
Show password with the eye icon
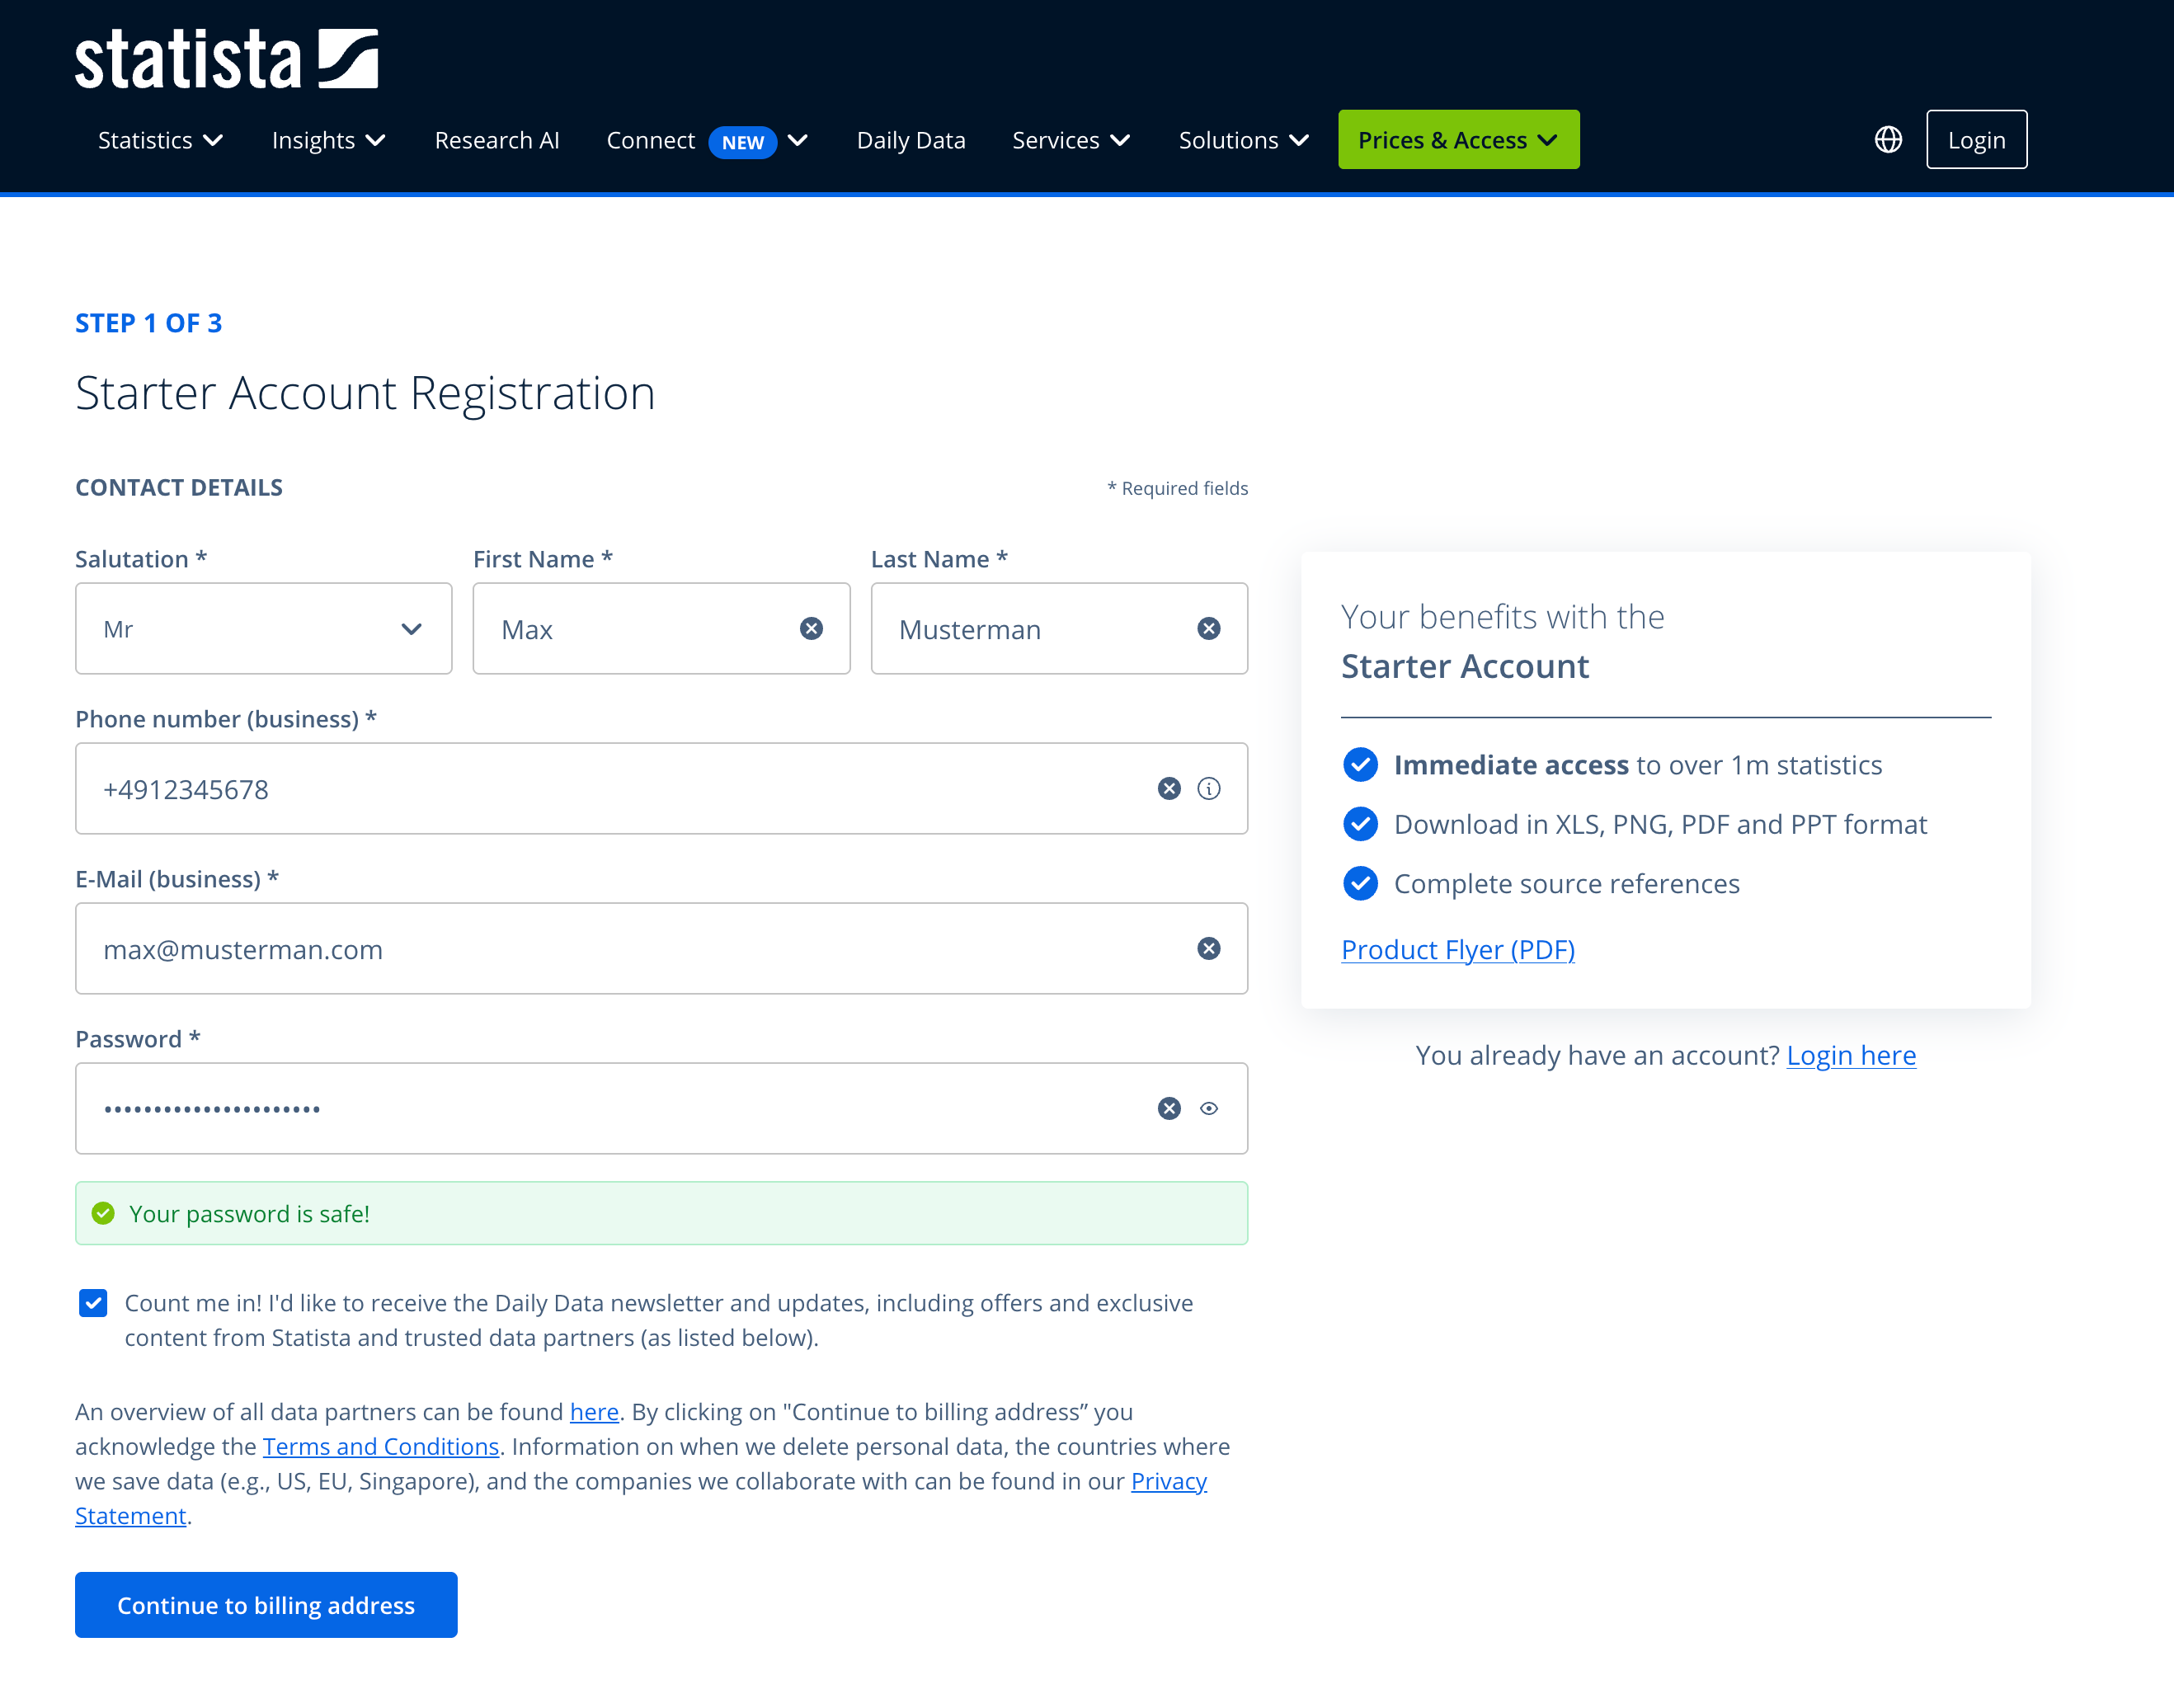point(1208,1108)
